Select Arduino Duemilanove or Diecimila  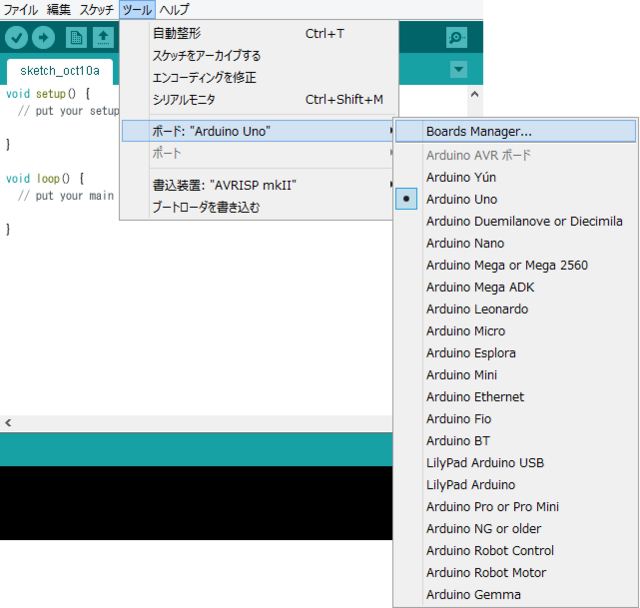click(516, 221)
